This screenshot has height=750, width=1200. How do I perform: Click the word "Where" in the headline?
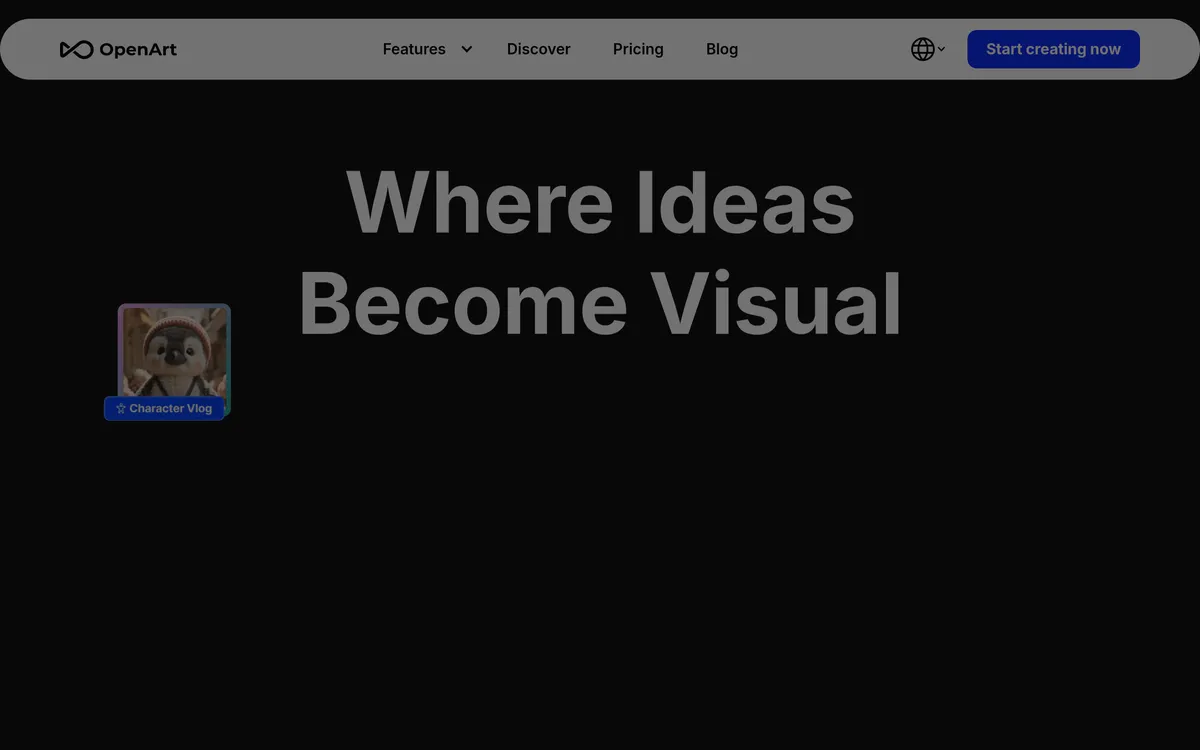pyautogui.click(x=479, y=203)
